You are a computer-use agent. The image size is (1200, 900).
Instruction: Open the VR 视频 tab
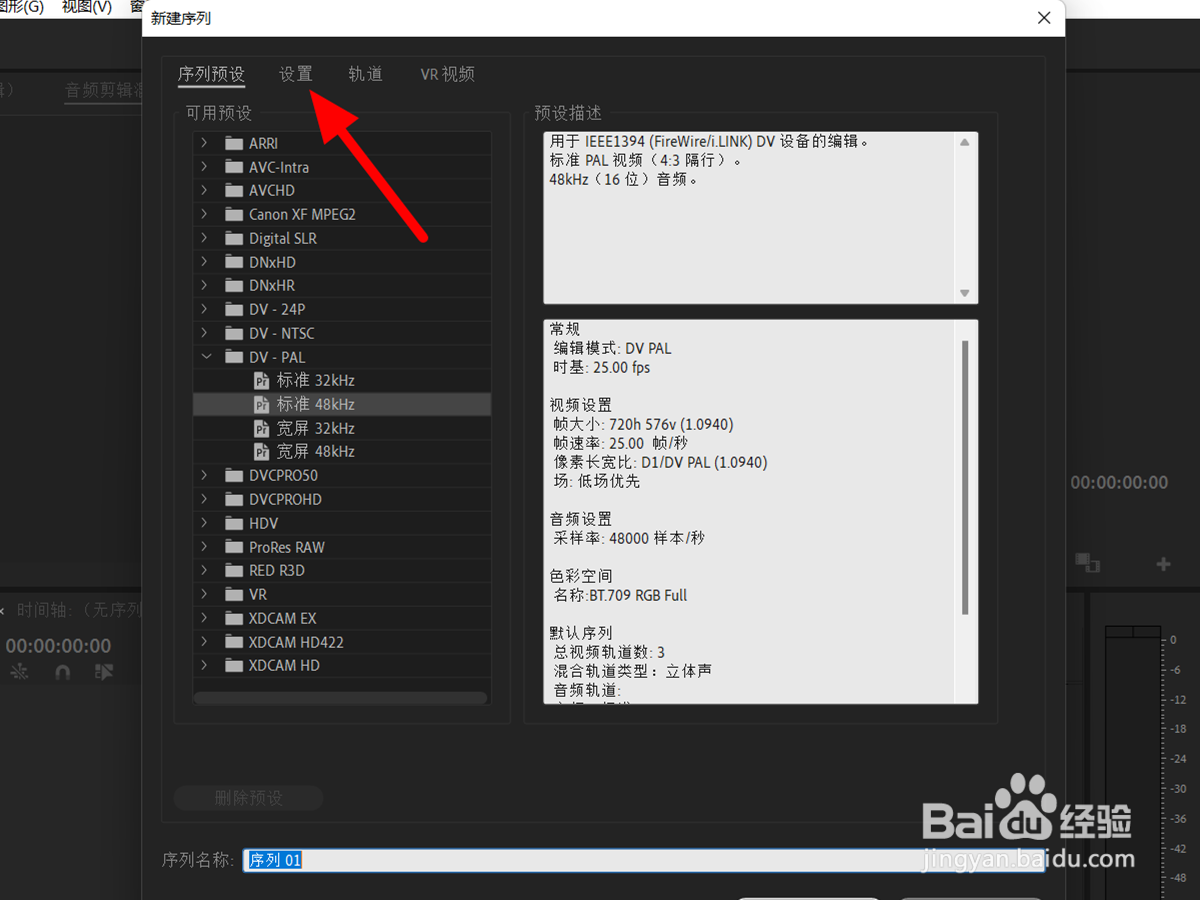(x=447, y=74)
